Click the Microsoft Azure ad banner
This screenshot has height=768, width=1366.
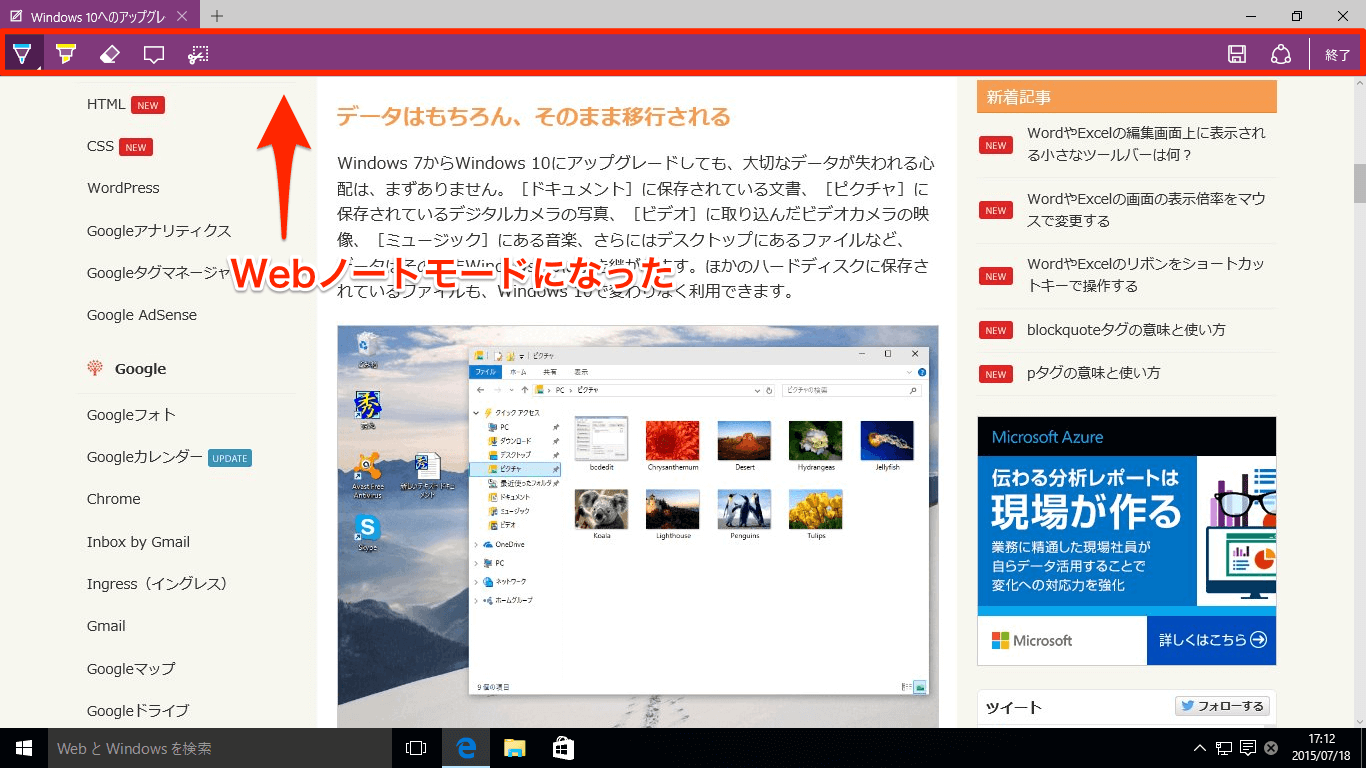1127,541
